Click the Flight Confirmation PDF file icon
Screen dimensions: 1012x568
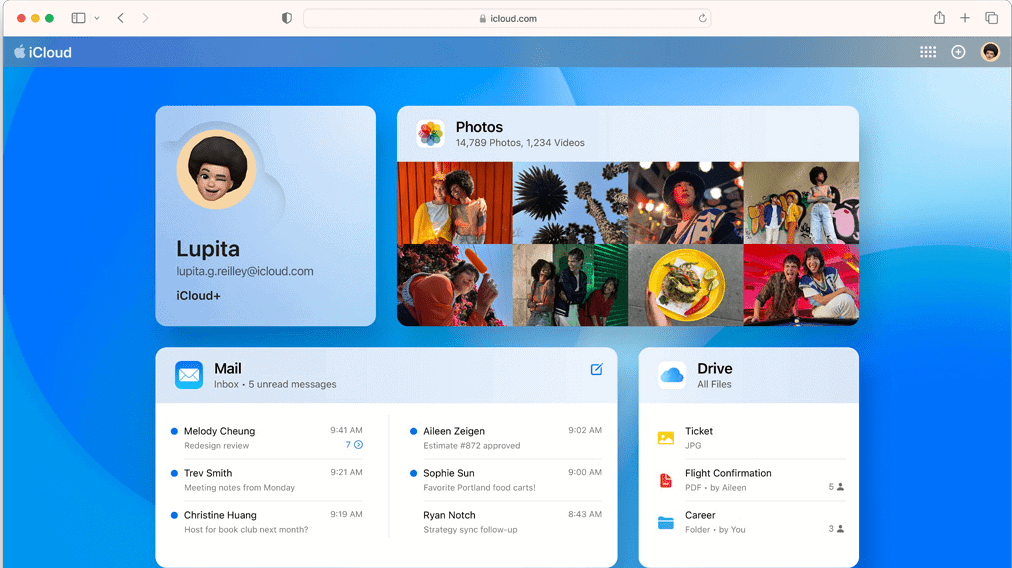tap(665, 480)
